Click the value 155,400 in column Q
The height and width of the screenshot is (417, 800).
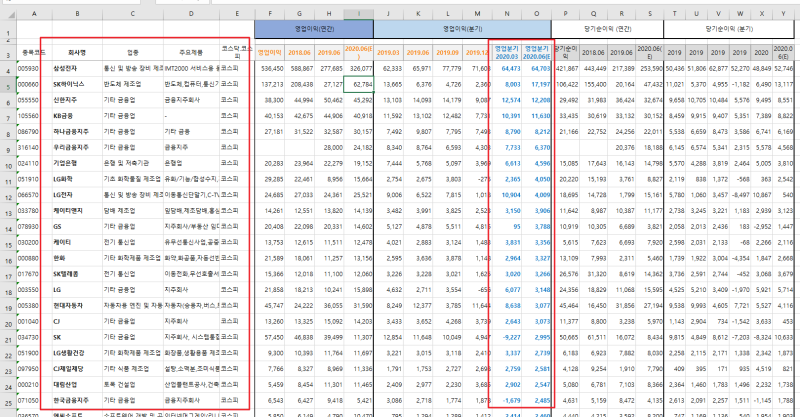coord(595,84)
